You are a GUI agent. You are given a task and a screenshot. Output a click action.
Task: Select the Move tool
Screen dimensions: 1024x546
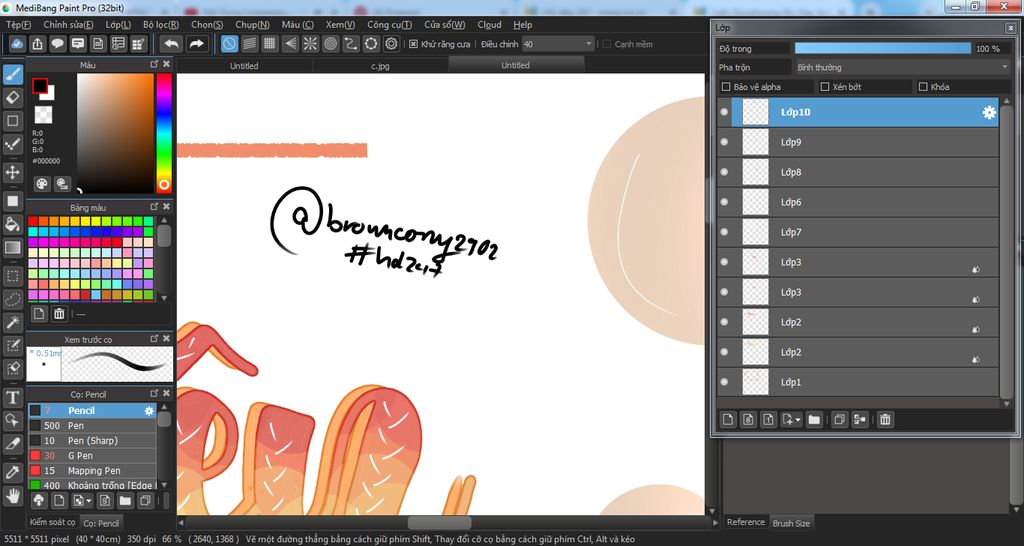pyautogui.click(x=12, y=172)
